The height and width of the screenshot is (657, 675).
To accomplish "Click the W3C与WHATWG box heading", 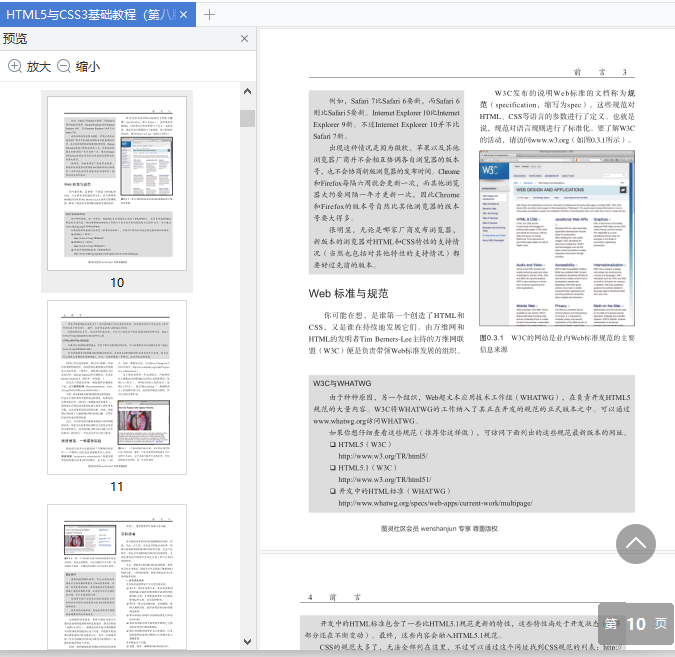I will click(x=342, y=383).
